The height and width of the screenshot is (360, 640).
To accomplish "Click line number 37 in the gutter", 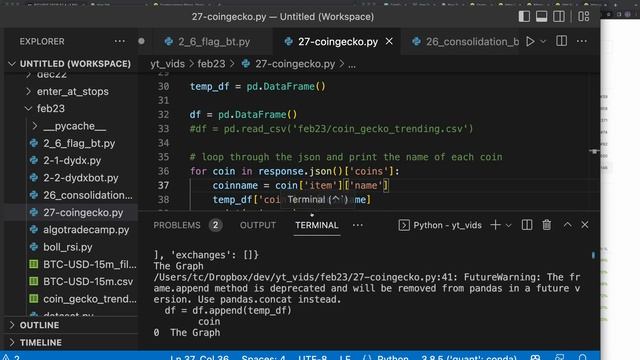I will click(x=163, y=185).
